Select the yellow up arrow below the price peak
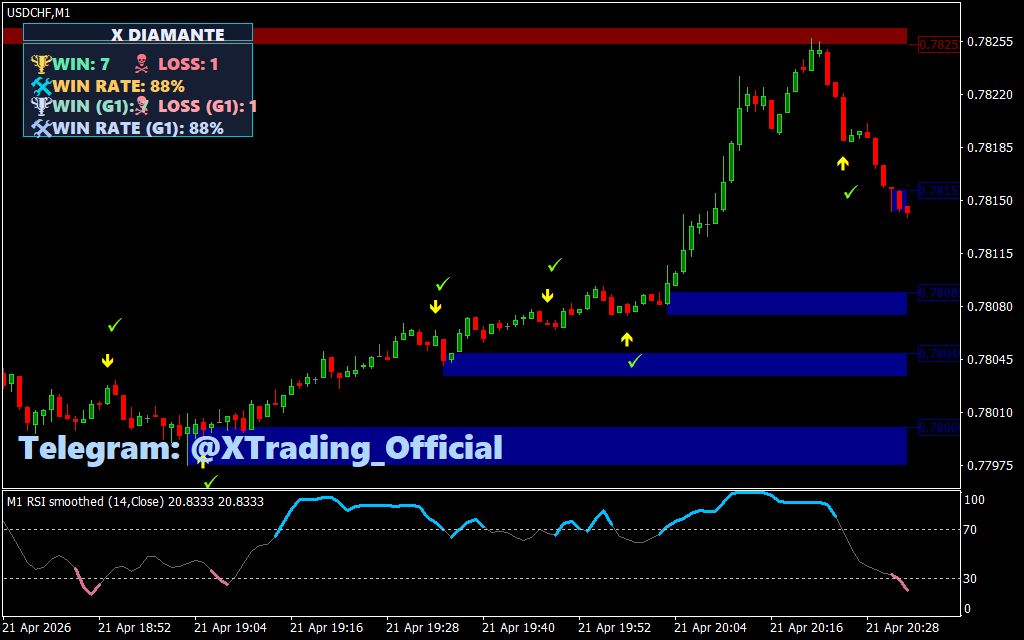Image resolution: width=1024 pixels, height=640 pixels. (843, 163)
